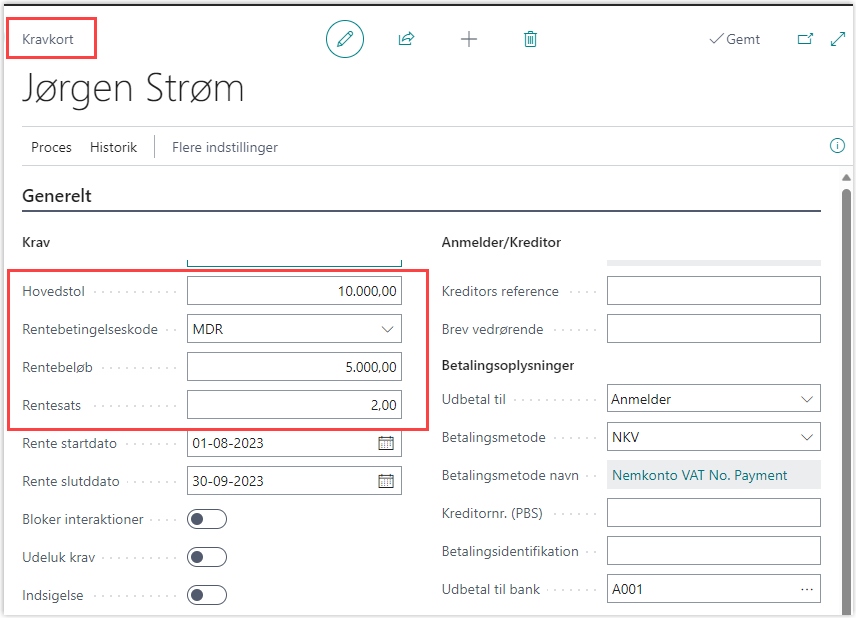This screenshot has width=857, height=619.
Task: Click the Hovedstol amount field
Action: click(294, 291)
